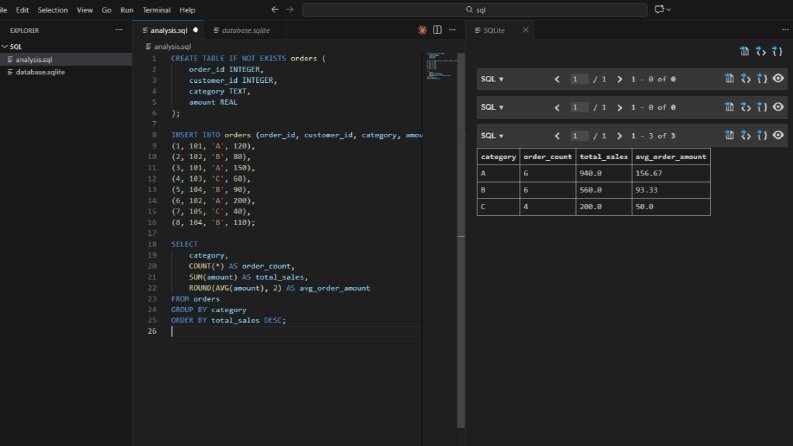Export JSON for the second SQL result block
The height and width of the screenshot is (446, 793).
tap(762, 107)
